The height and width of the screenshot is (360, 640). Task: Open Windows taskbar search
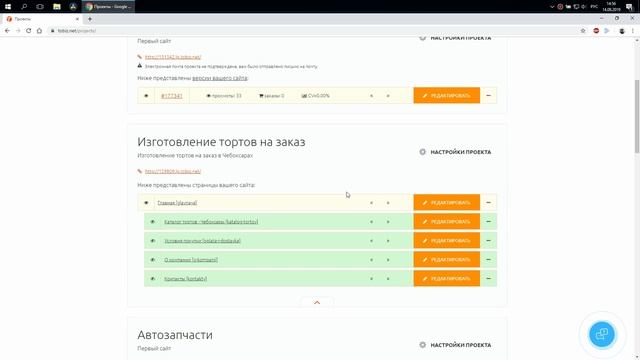tap(24, 7)
